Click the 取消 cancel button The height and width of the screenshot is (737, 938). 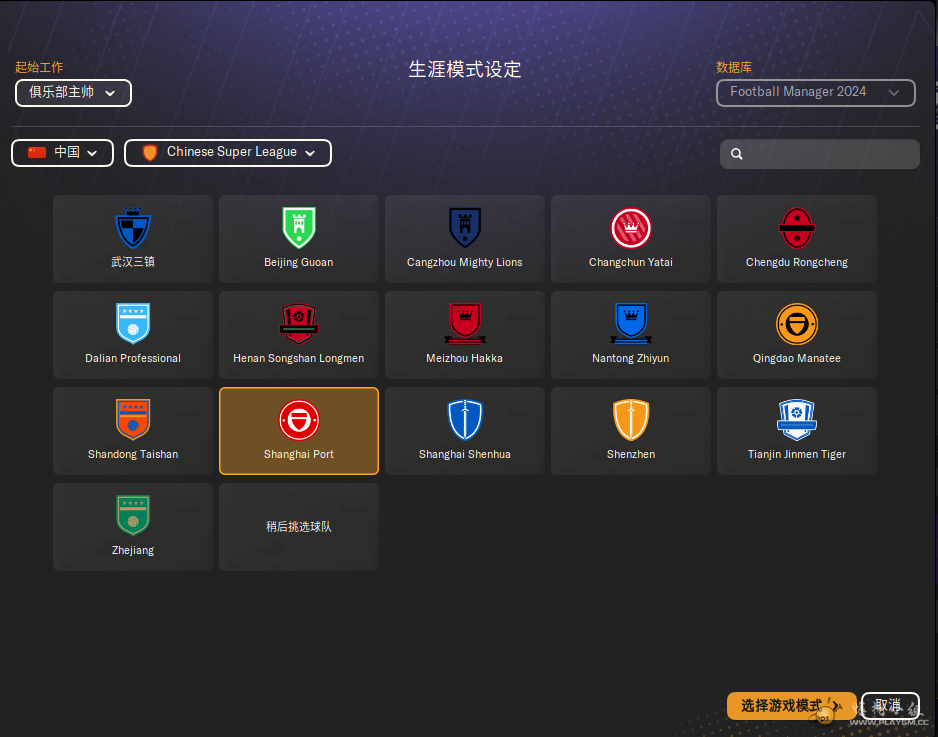coord(890,706)
